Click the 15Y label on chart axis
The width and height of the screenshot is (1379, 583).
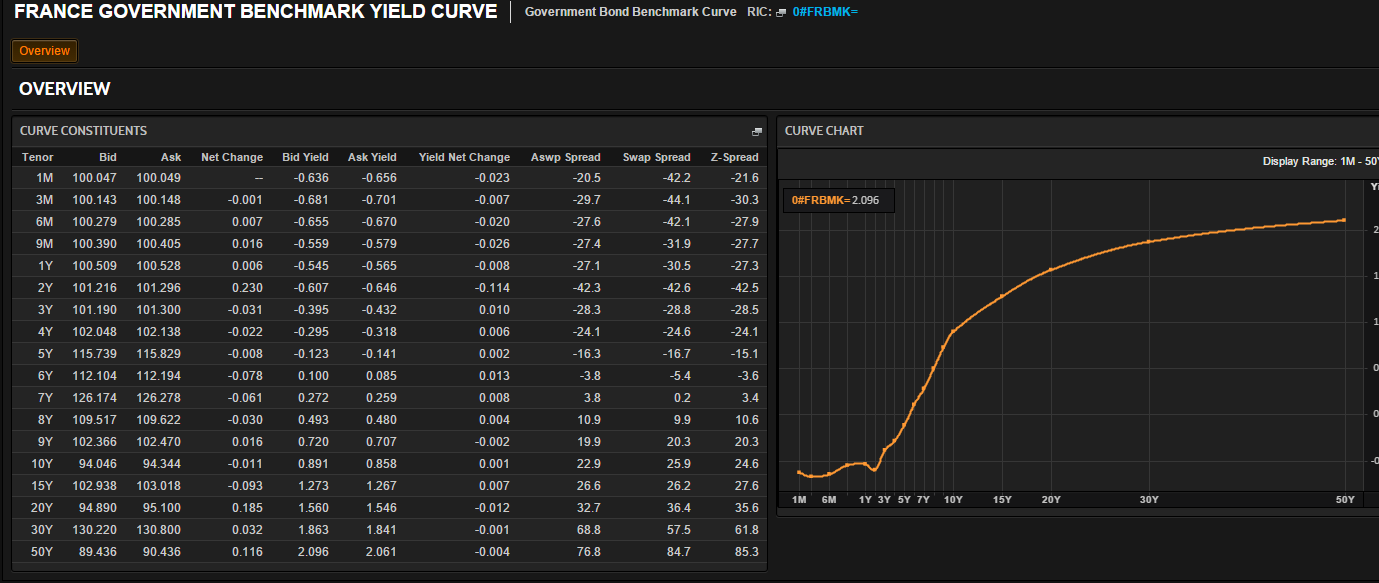pos(1002,500)
